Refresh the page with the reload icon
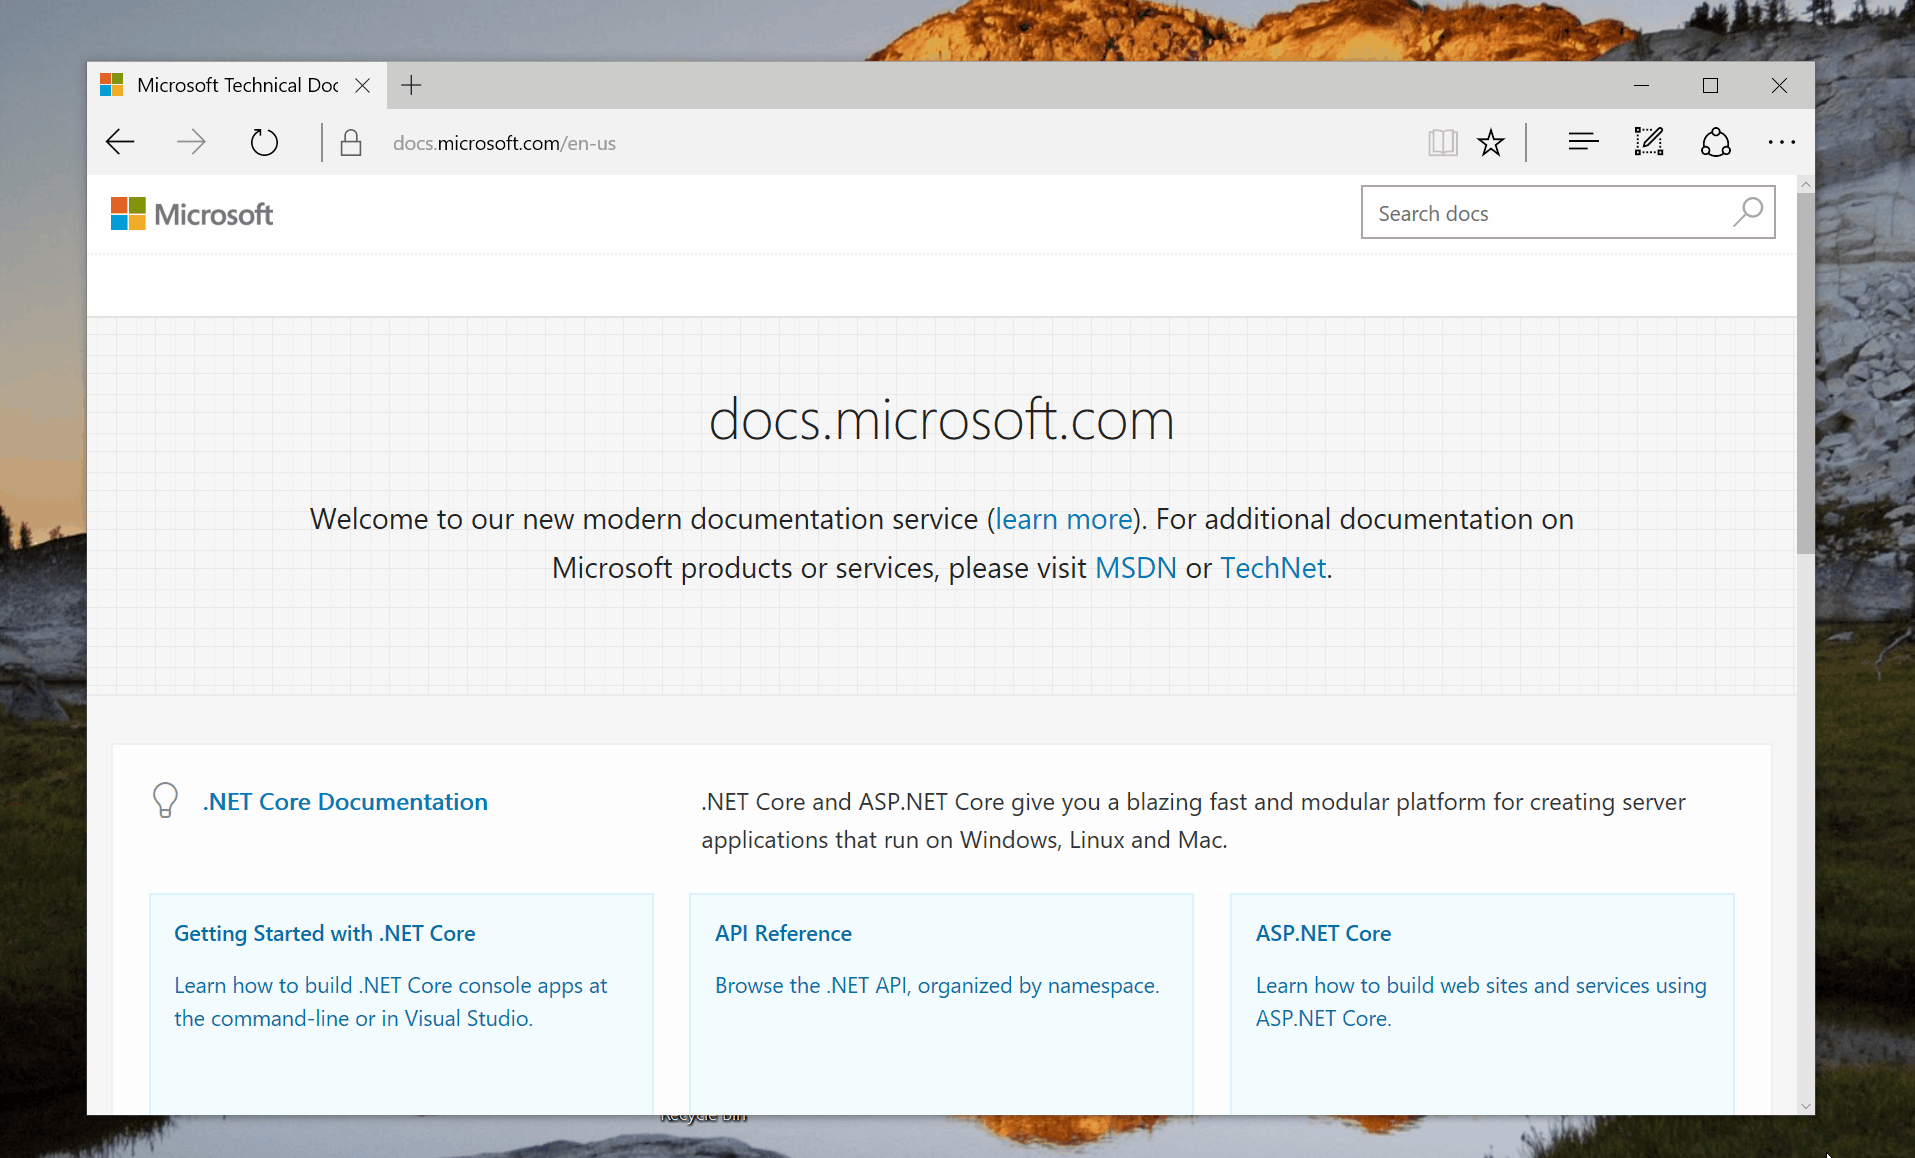This screenshot has width=1915, height=1158. (x=264, y=142)
